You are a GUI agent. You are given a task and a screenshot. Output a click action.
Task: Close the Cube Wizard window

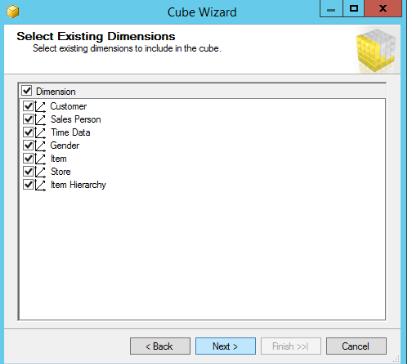coord(383,8)
